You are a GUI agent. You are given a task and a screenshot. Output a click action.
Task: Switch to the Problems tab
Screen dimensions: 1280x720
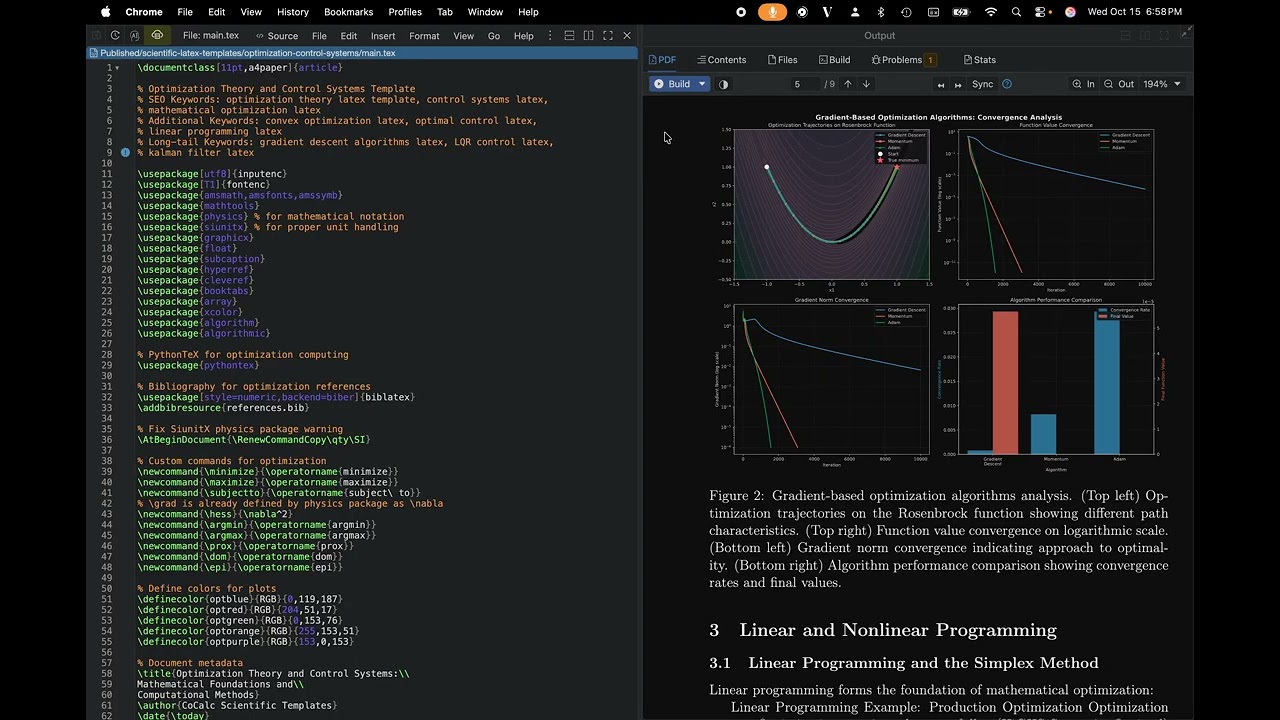903,60
